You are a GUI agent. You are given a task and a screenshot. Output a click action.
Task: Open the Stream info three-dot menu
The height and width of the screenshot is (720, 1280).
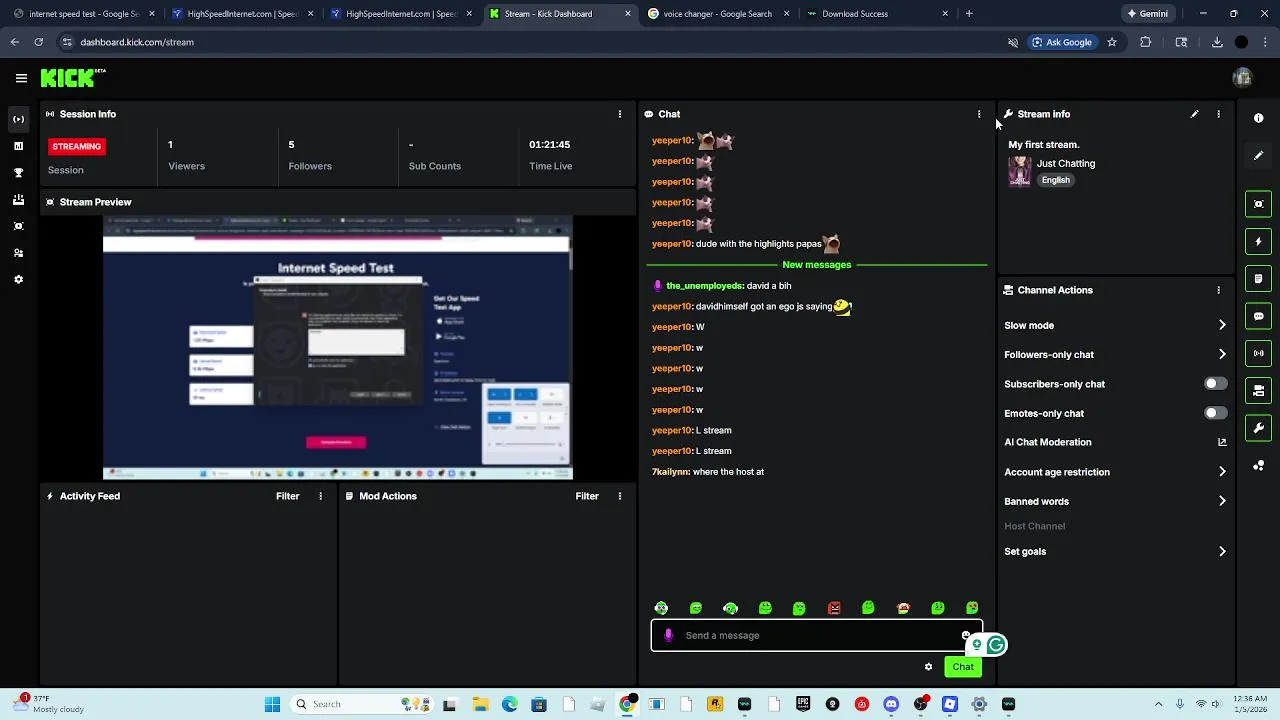pyautogui.click(x=1218, y=114)
